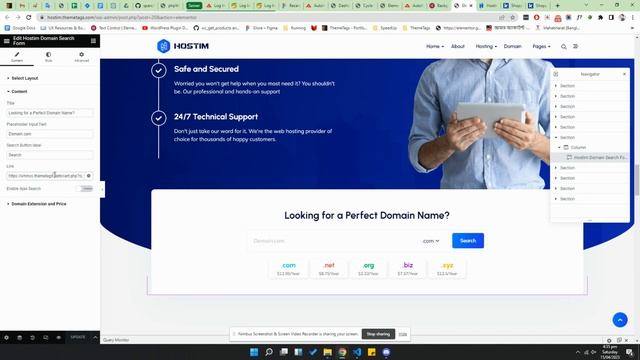Click the Search Button label field
The height and width of the screenshot is (360, 640).
pyautogui.click(x=49, y=155)
